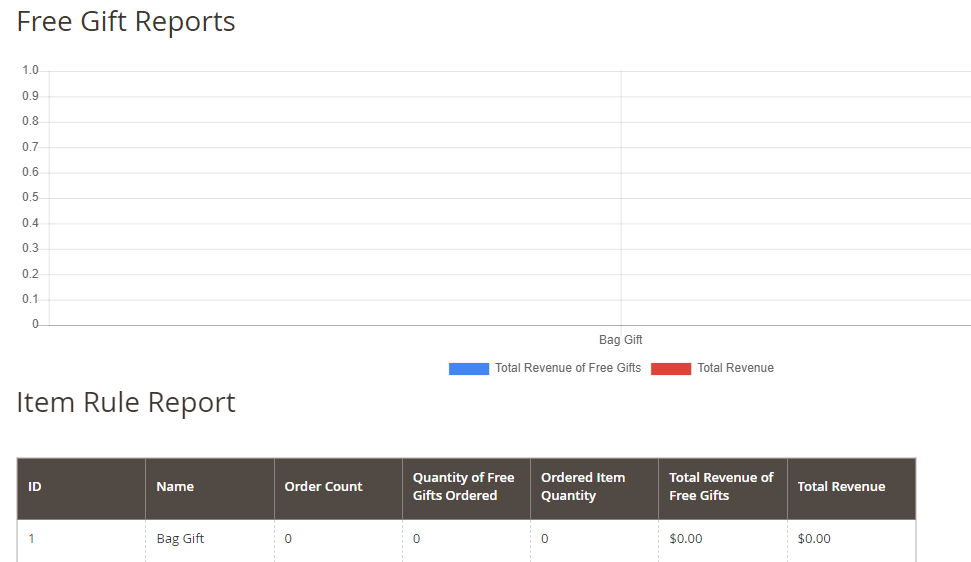Click Total Revenue of Free Gifts $0.00 cell
Screen dimensions: 971x562
pos(686,539)
